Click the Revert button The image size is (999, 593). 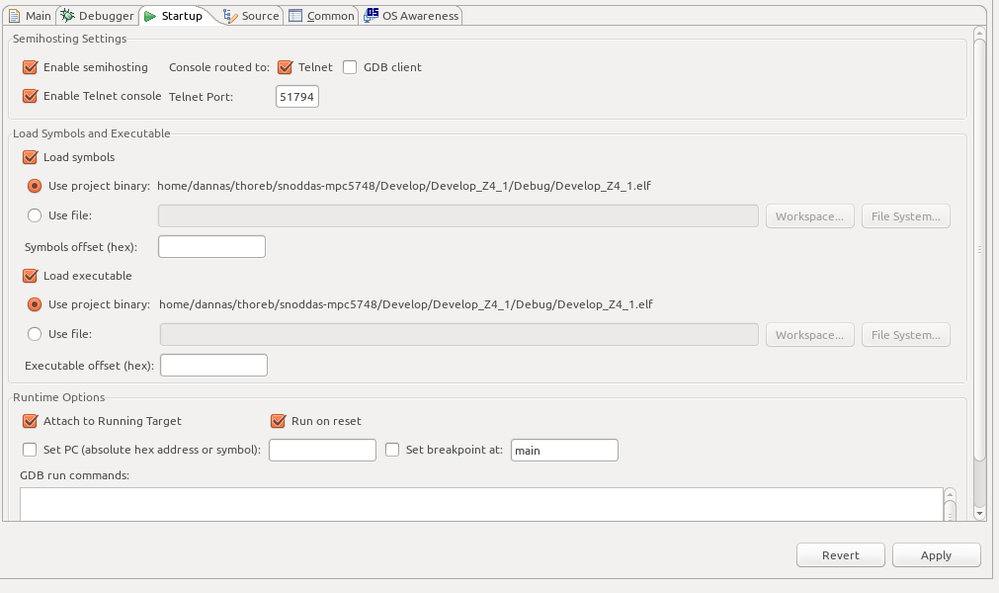(840, 555)
